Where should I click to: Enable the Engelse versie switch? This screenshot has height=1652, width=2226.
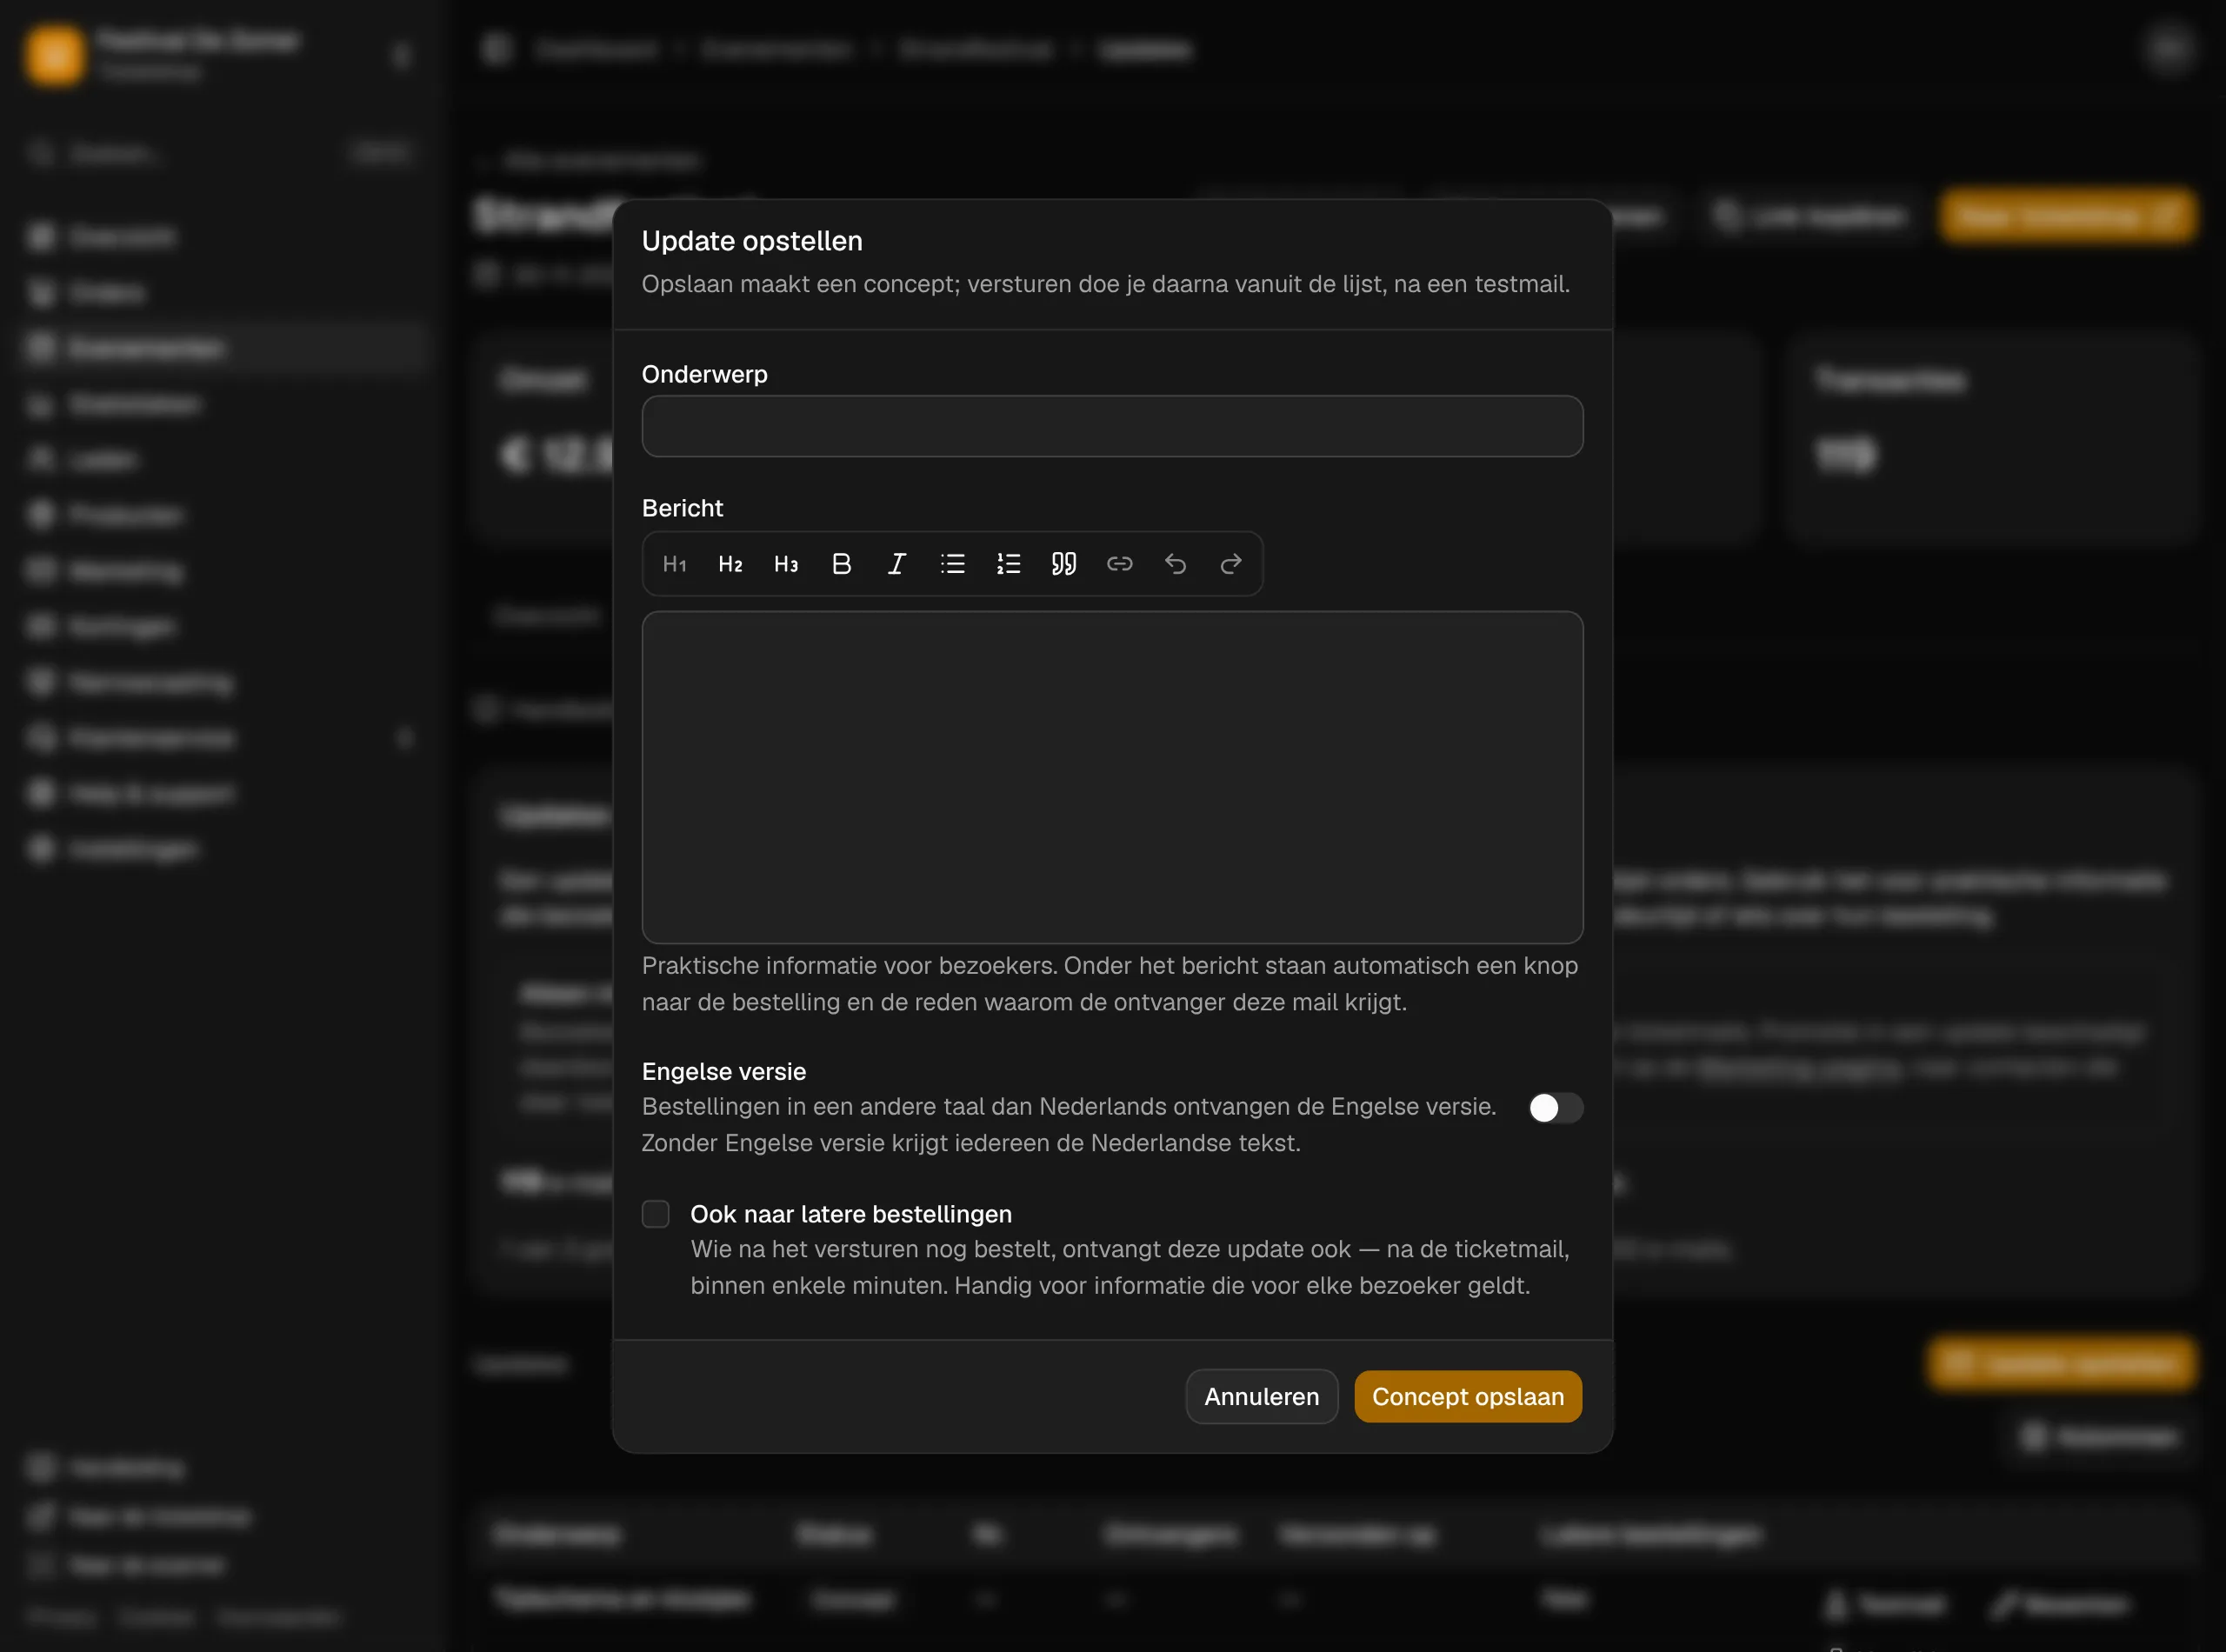(x=1555, y=1108)
